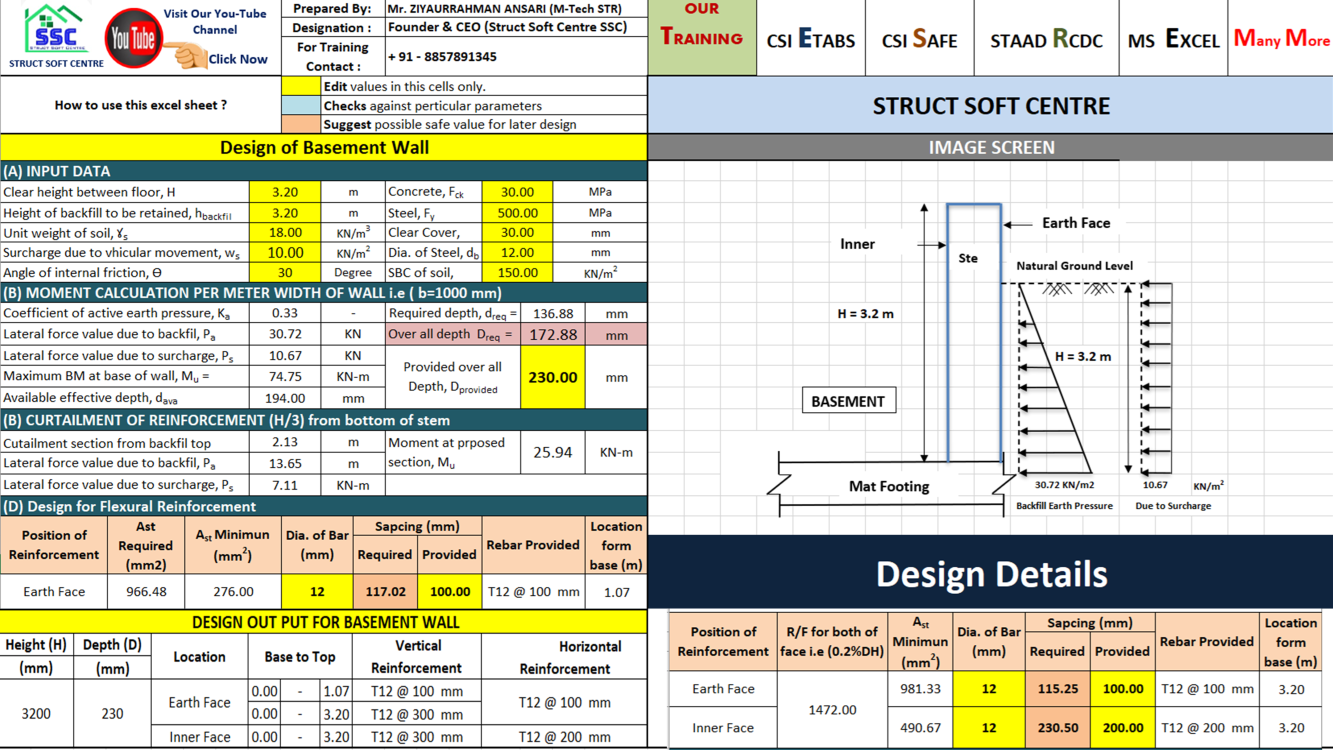Select the yellow Edit legend color cell

(300, 87)
